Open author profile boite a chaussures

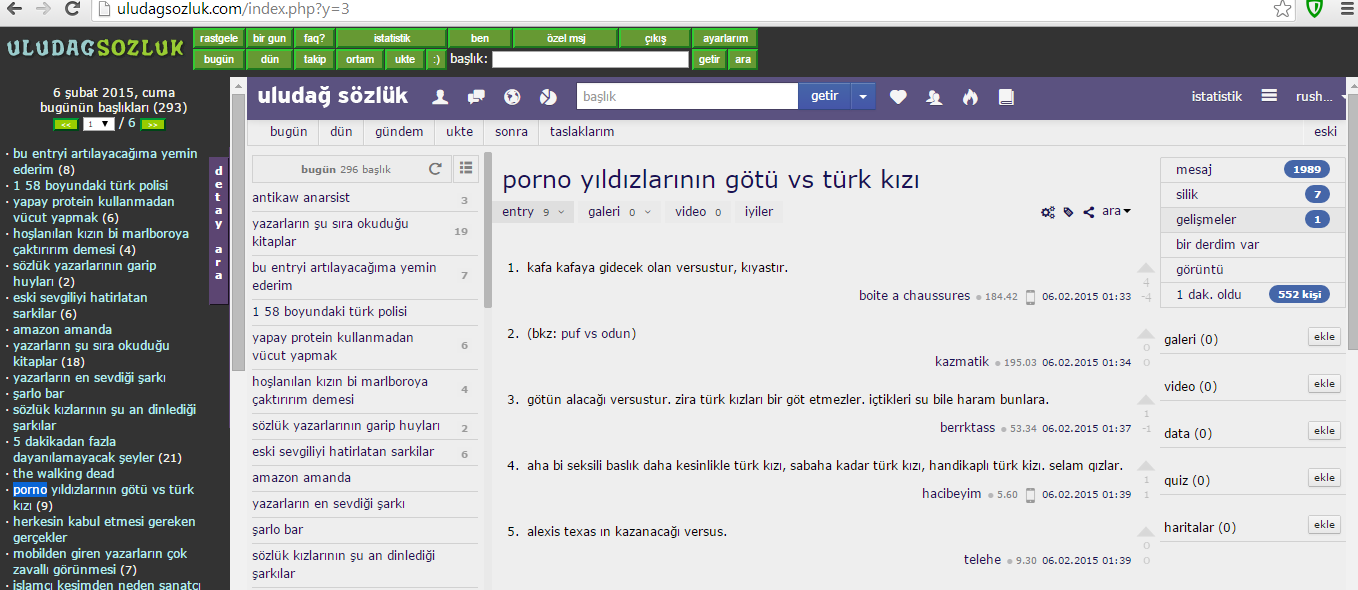(x=914, y=296)
